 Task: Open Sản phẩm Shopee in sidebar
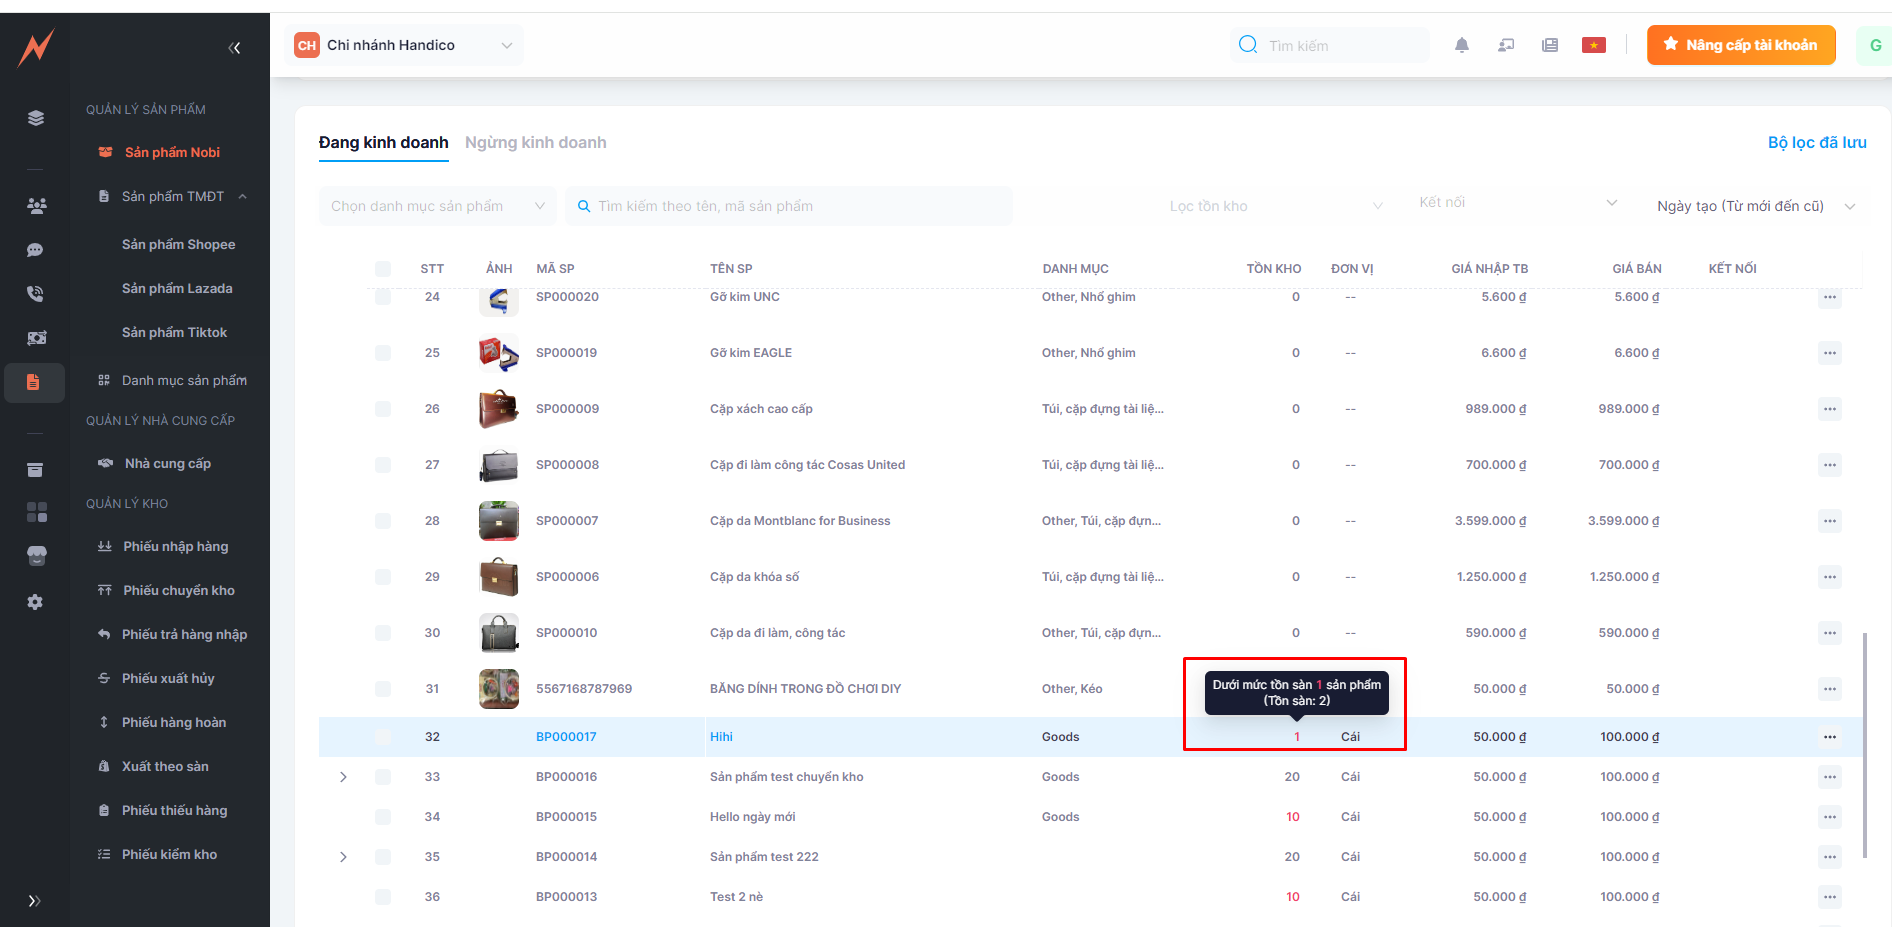pyautogui.click(x=178, y=244)
